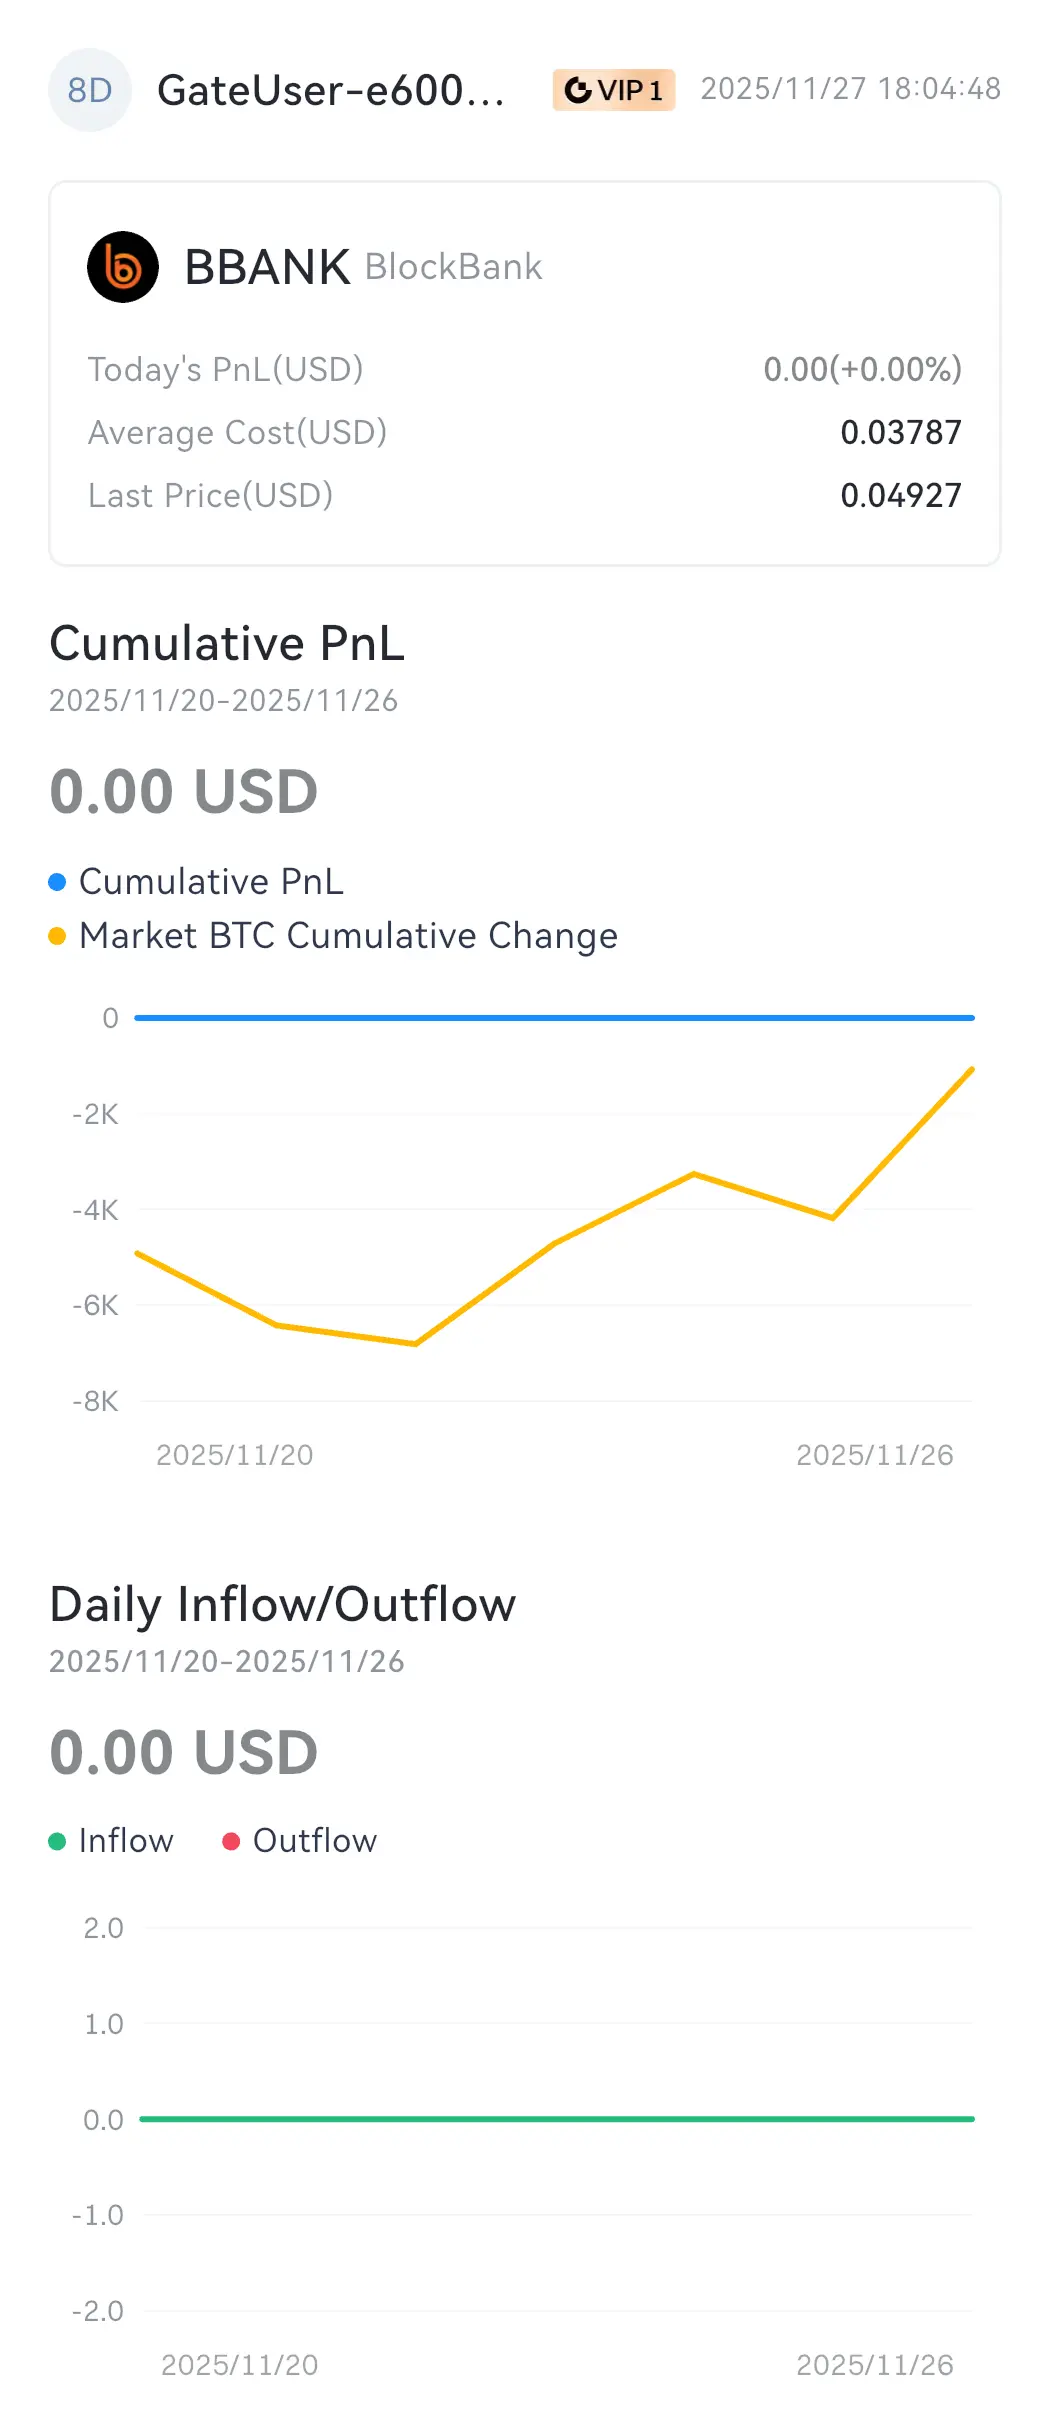Select the BBANK token name
This screenshot has width=1050, height=2426.
tap(267, 267)
